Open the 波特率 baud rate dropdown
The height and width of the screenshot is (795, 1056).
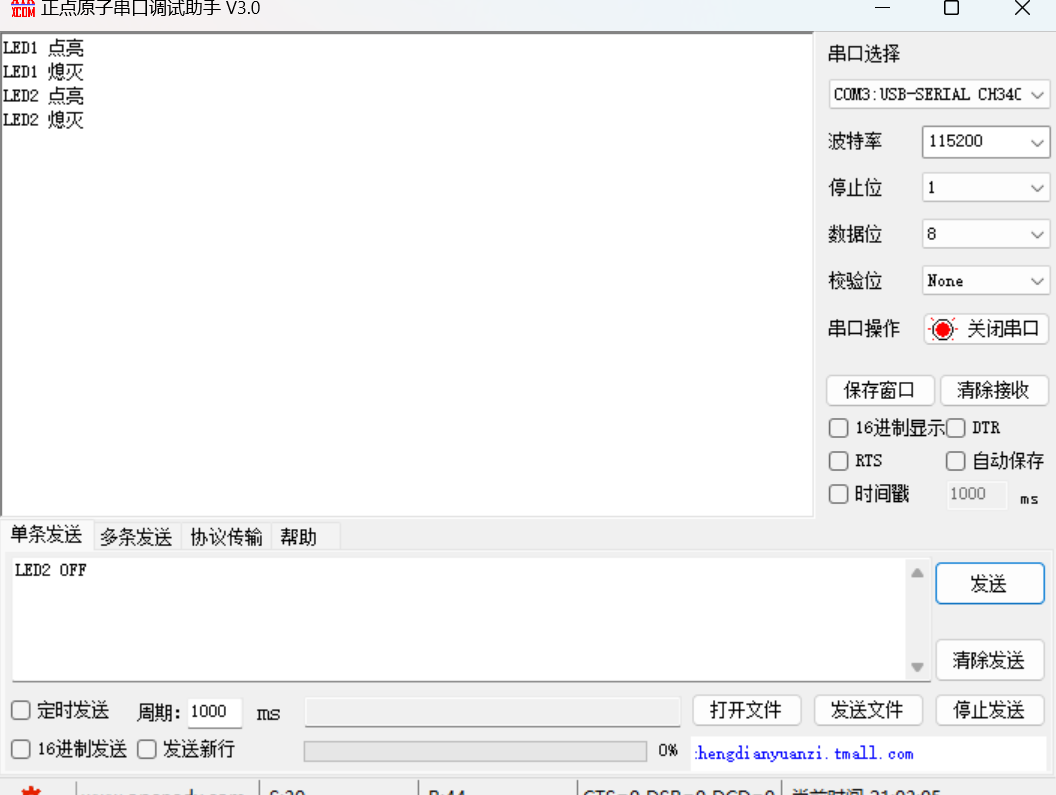(986, 141)
